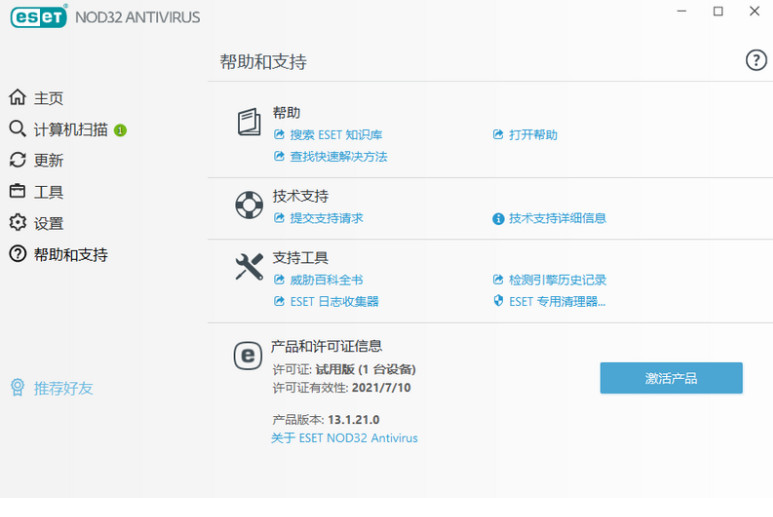Minimize the ESET window
Screen dimensions: 773x517
(681, 11)
